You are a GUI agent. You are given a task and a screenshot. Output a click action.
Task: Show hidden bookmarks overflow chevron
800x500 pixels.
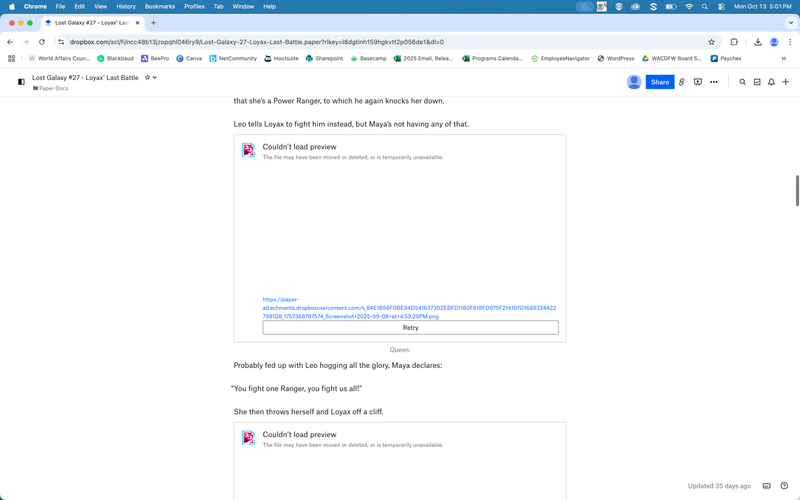tap(783, 58)
